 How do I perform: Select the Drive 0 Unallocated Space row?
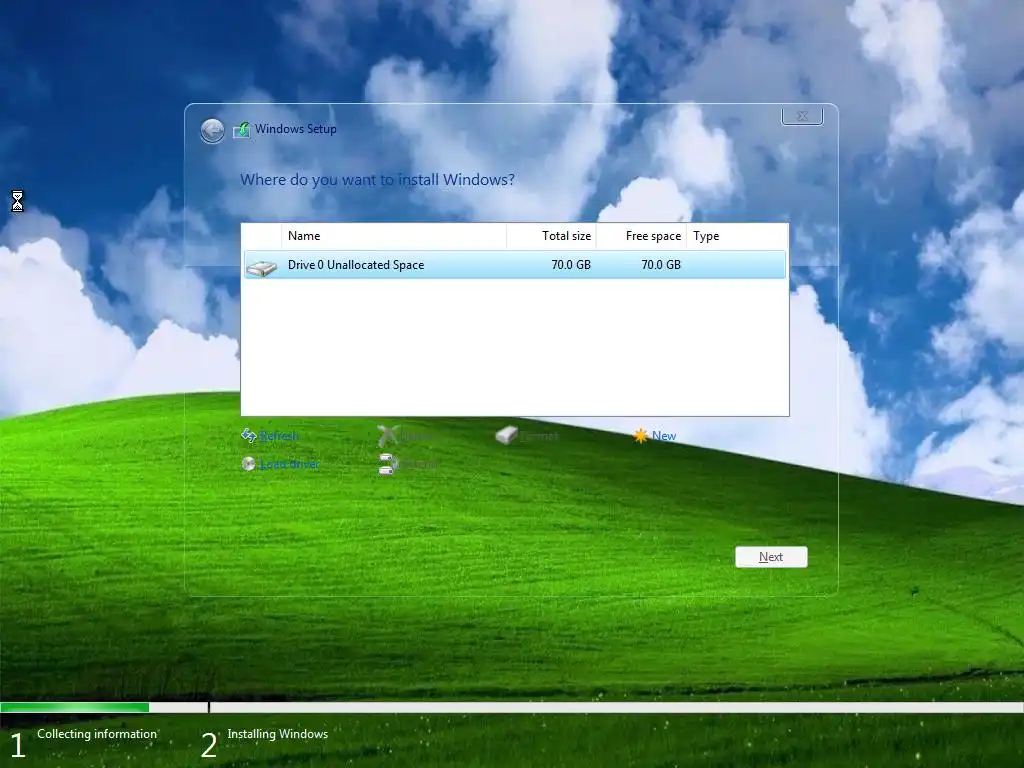[x=515, y=264]
